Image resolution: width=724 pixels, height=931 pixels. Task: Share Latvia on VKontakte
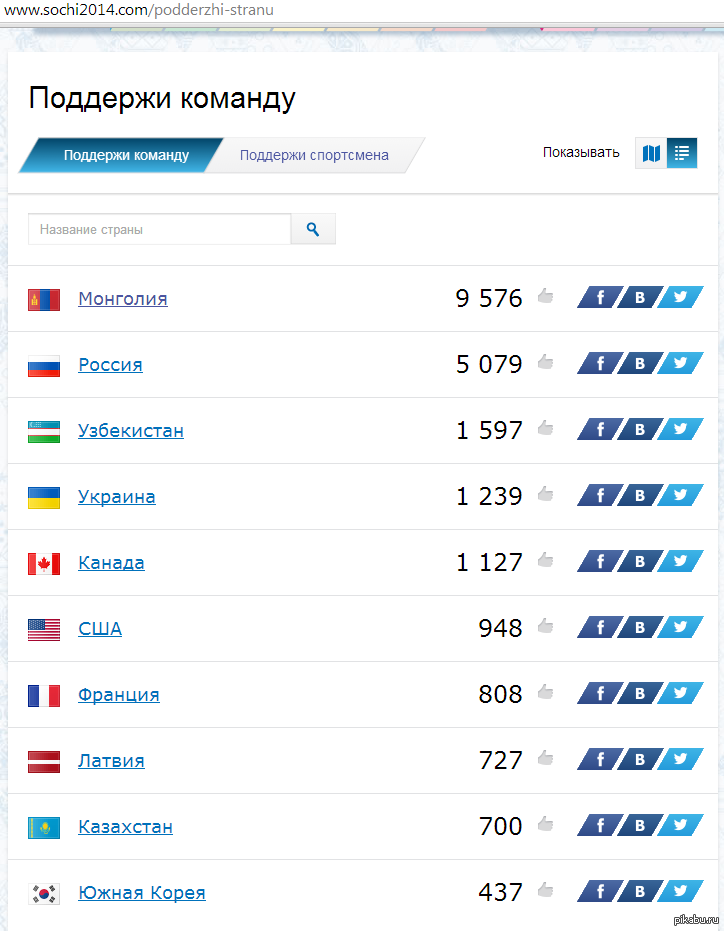pos(640,759)
